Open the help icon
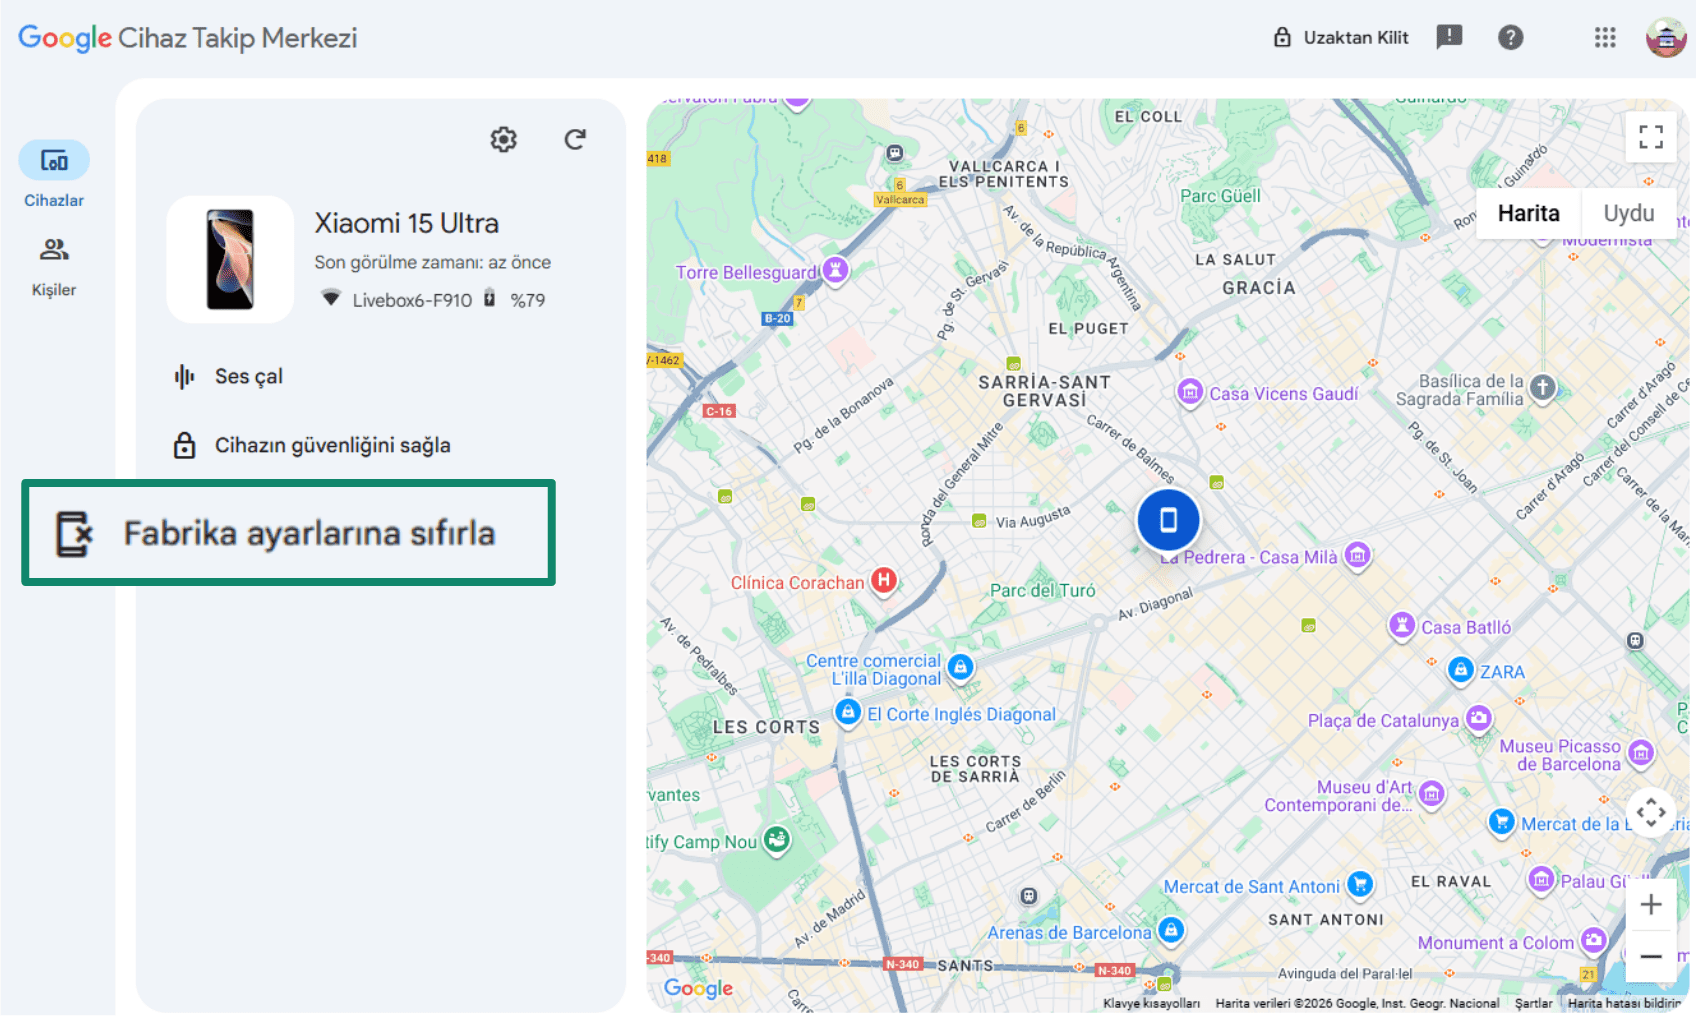This screenshot has width=1698, height=1020. (1511, 38)
